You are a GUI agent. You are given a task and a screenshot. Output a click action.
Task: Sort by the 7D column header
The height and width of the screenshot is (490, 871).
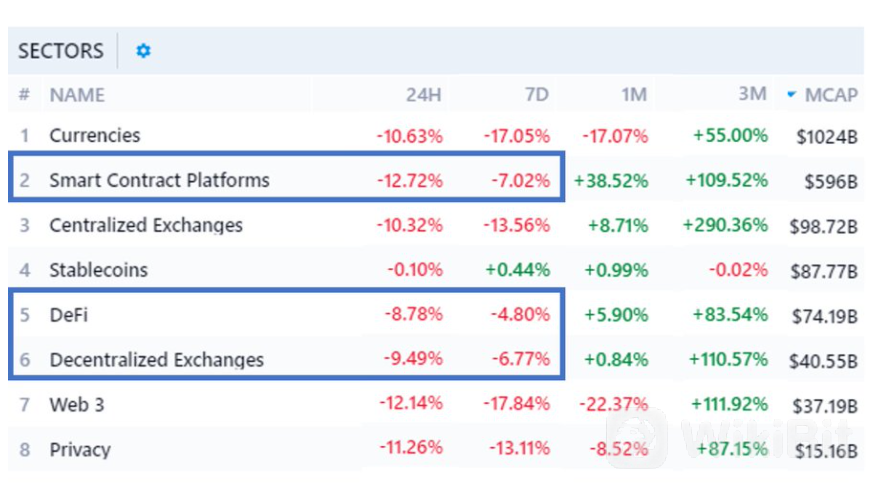pyautogui.click(x=536, y=95)
